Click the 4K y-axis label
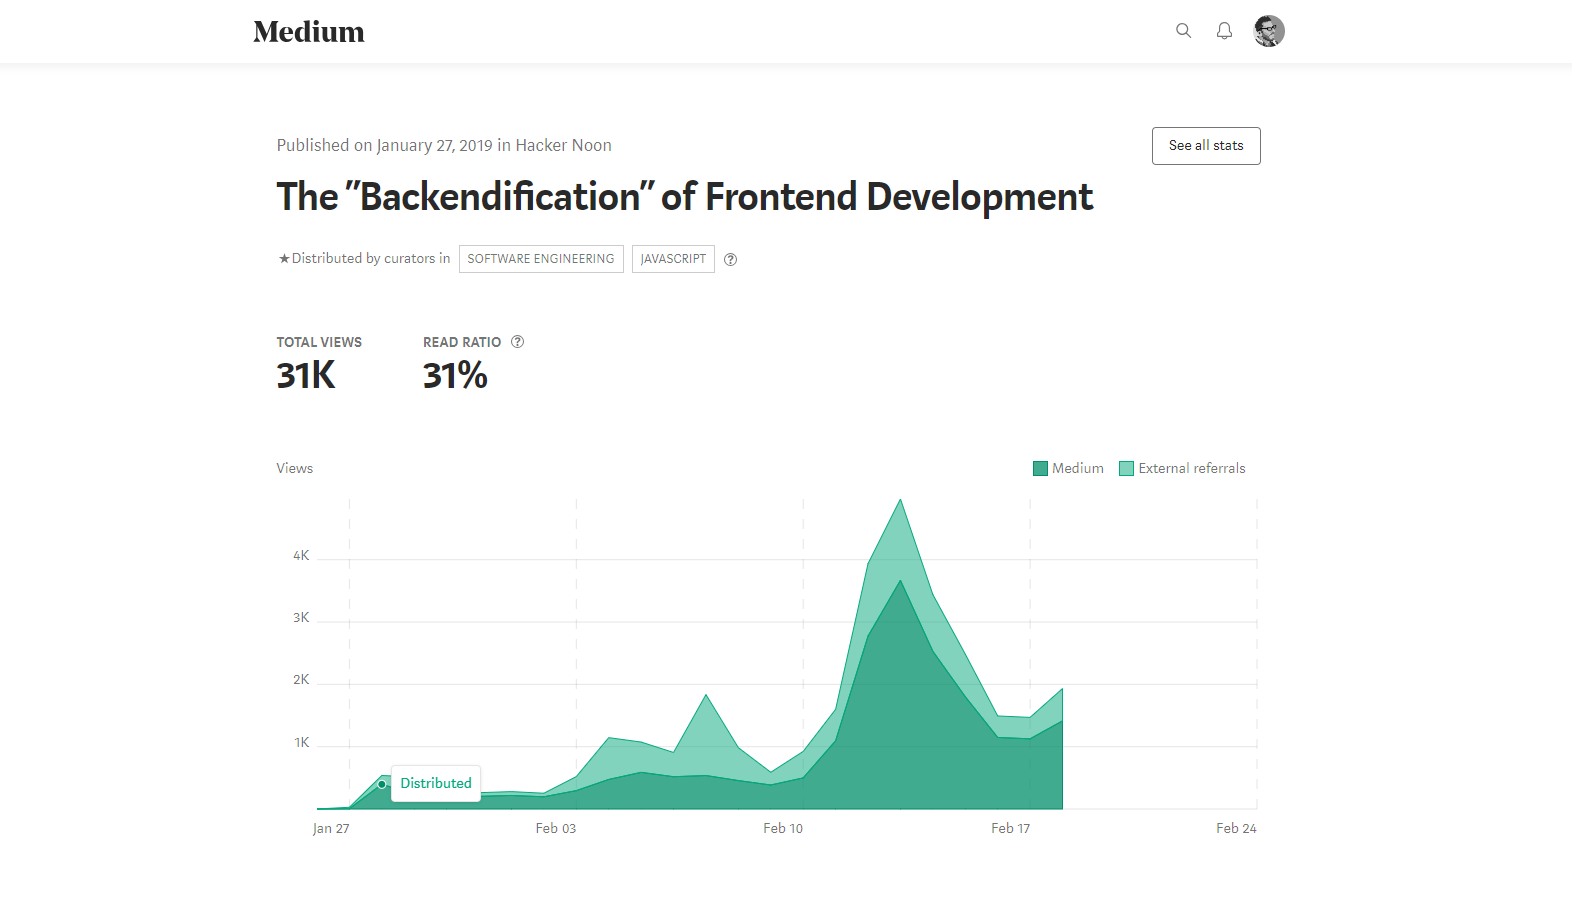The width and height of the screenshot is (1572, 898). click(x=301, y=556)
